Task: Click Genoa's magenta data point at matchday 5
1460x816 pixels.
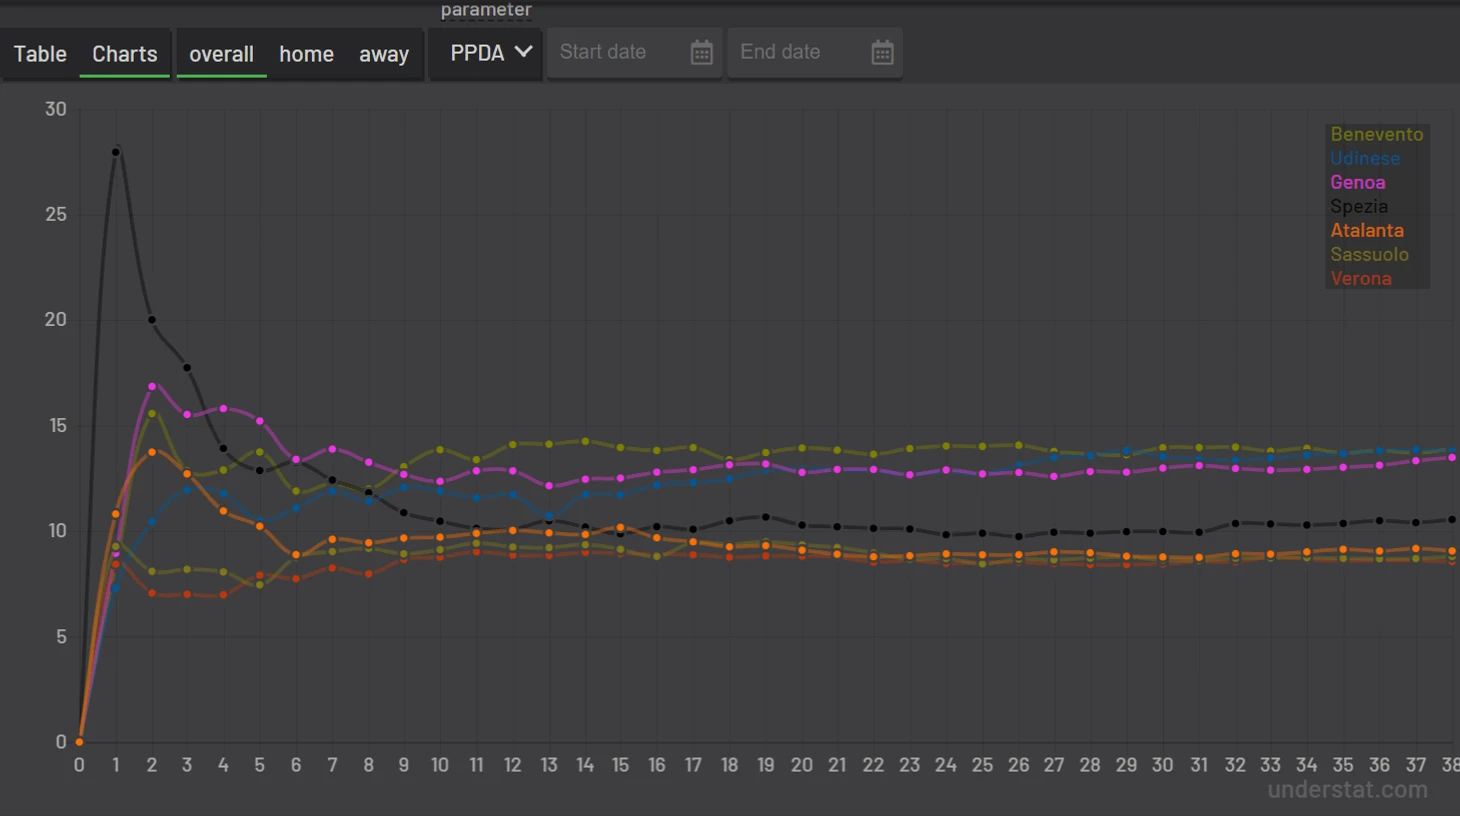Action: (x=260, y=421)
